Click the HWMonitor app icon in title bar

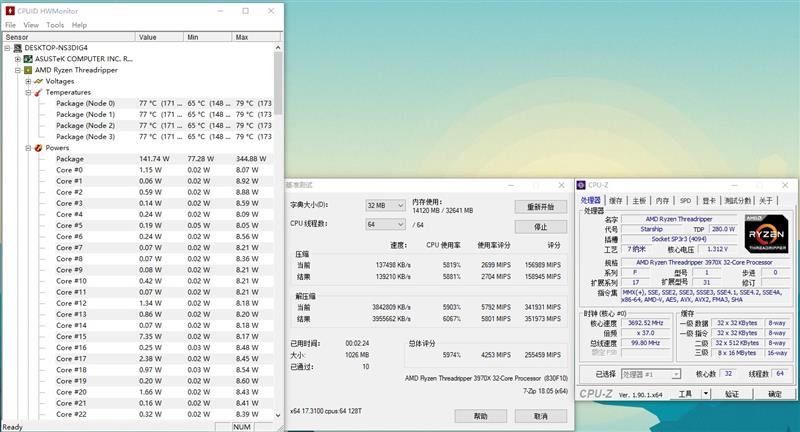(x=10, y=10)
